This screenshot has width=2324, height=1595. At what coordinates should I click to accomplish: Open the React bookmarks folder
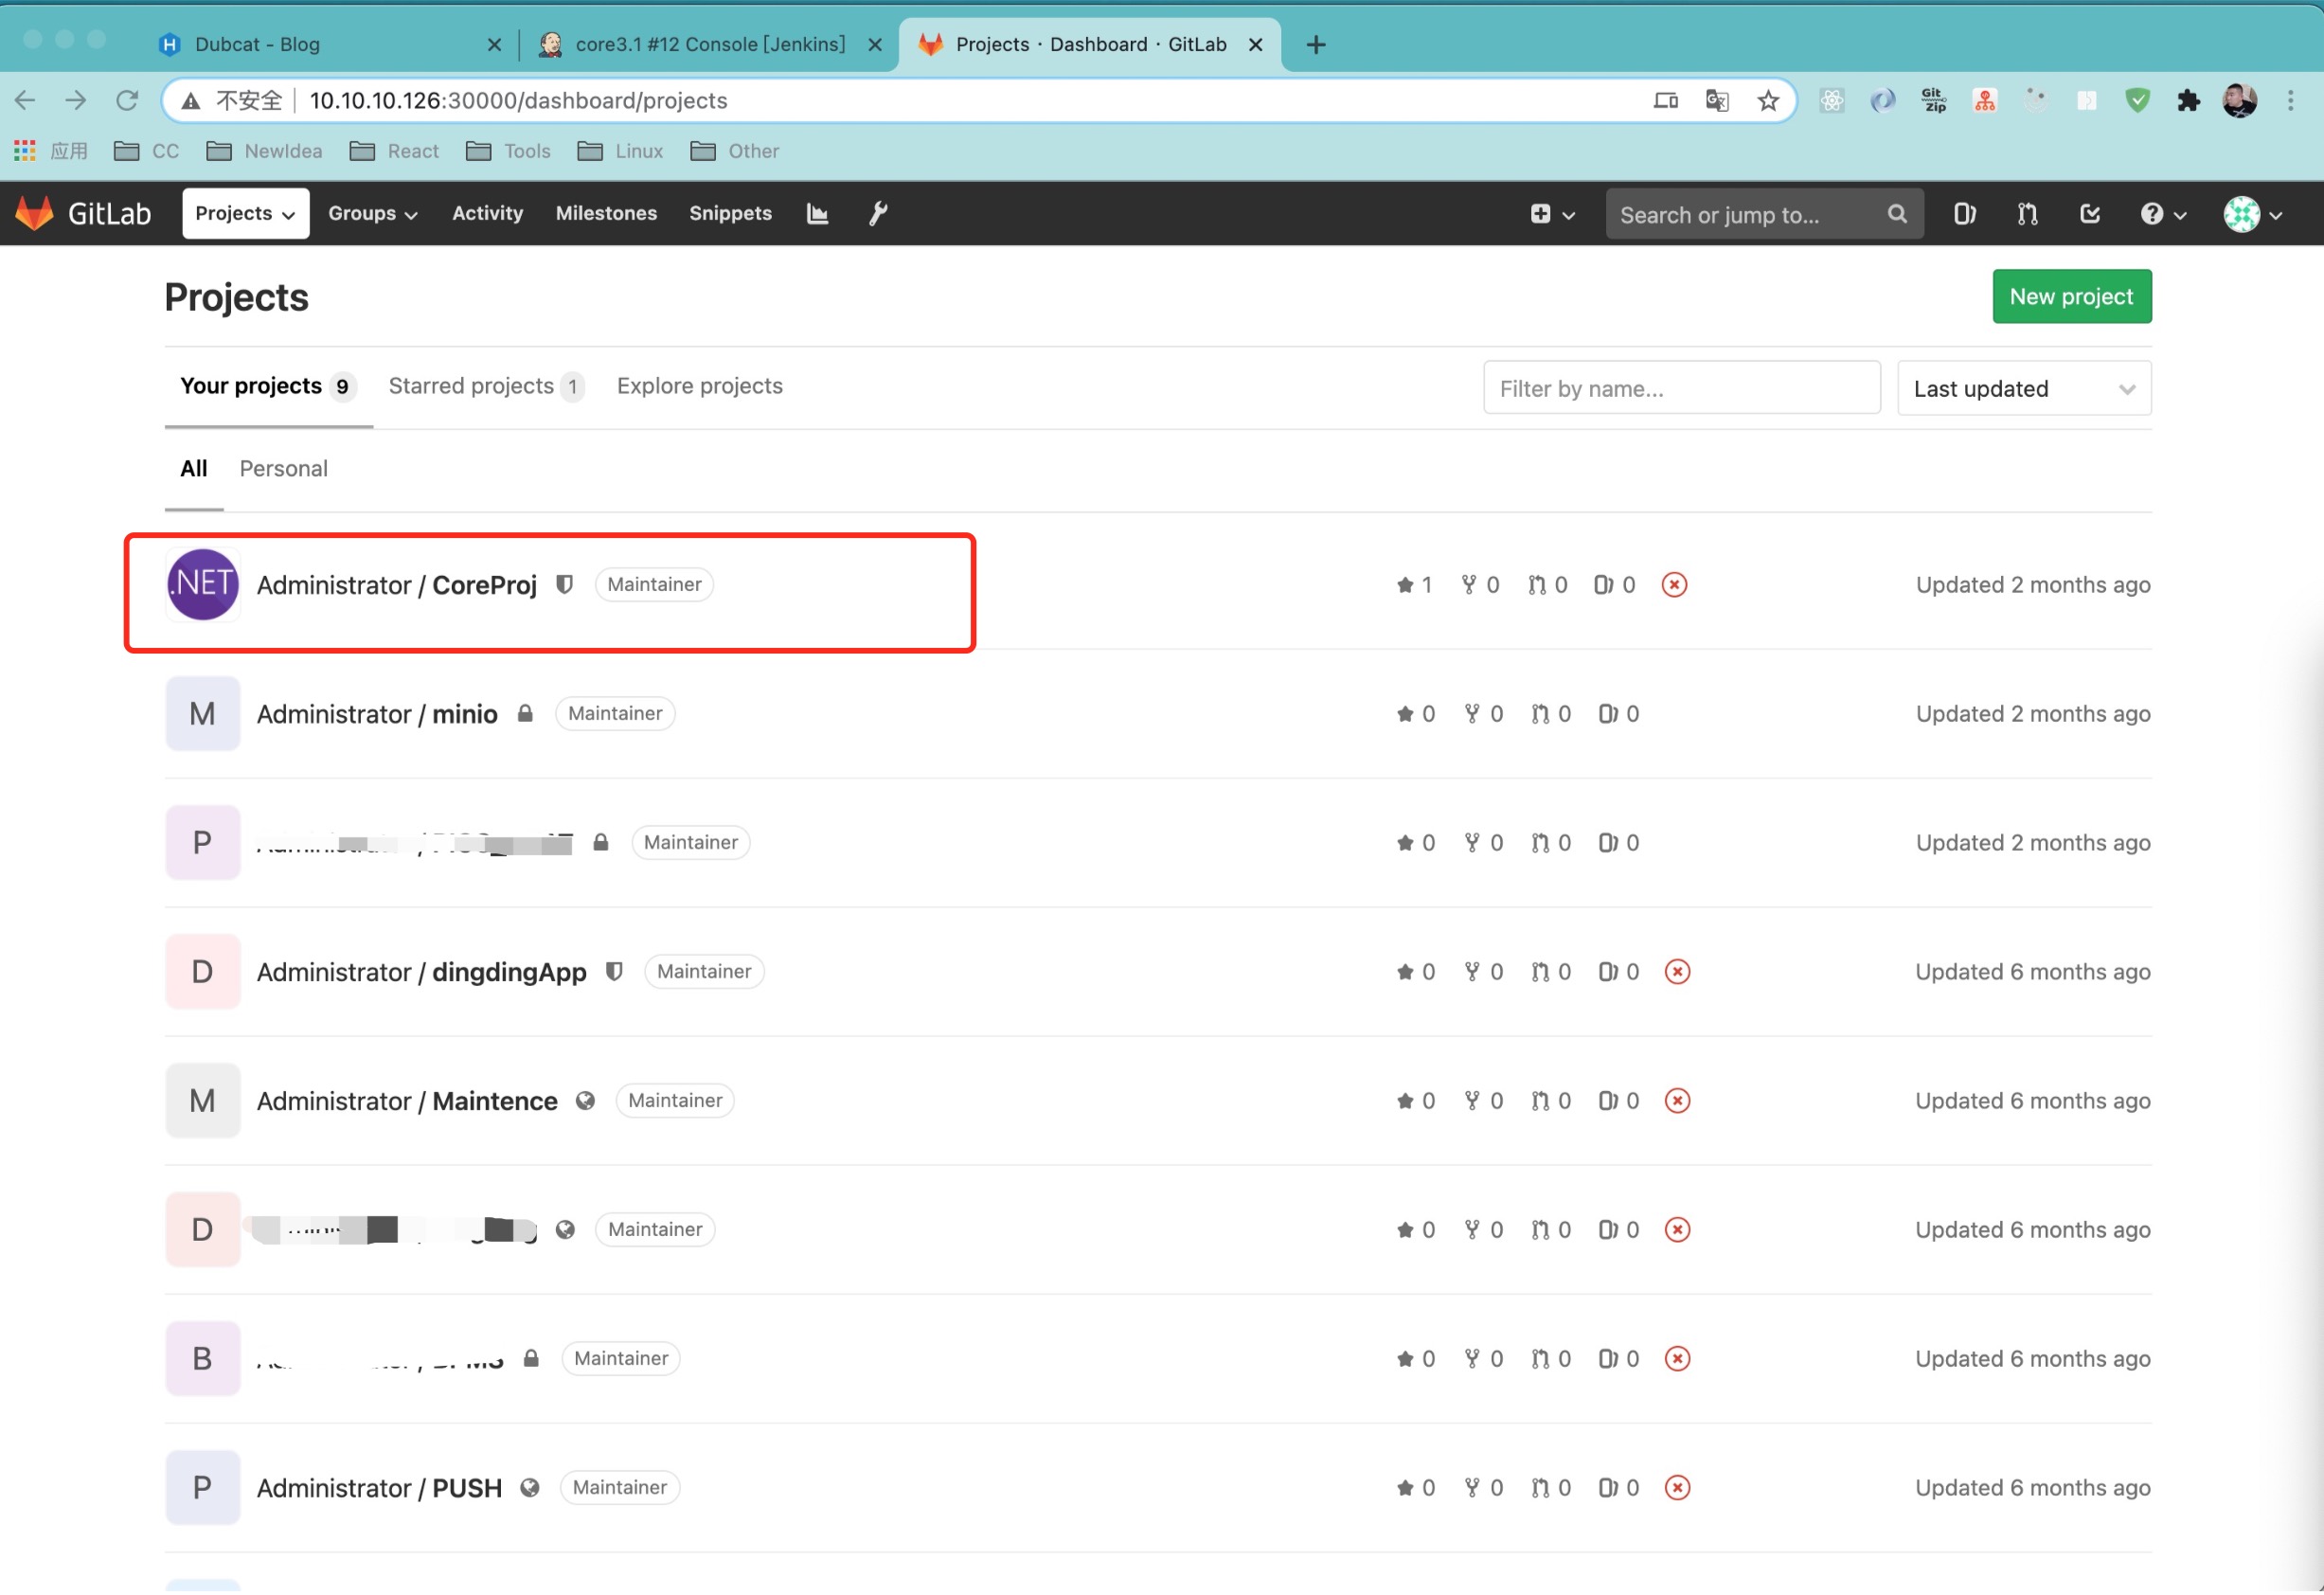coord(394,151)
